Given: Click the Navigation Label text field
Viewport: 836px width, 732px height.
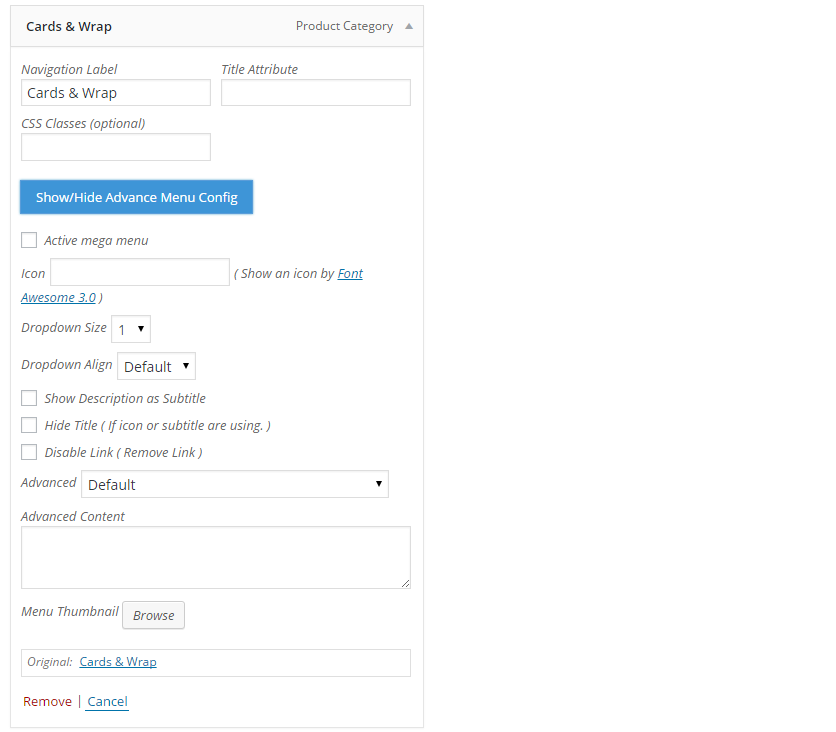Looking at the screenshot, I should [116, 93].
